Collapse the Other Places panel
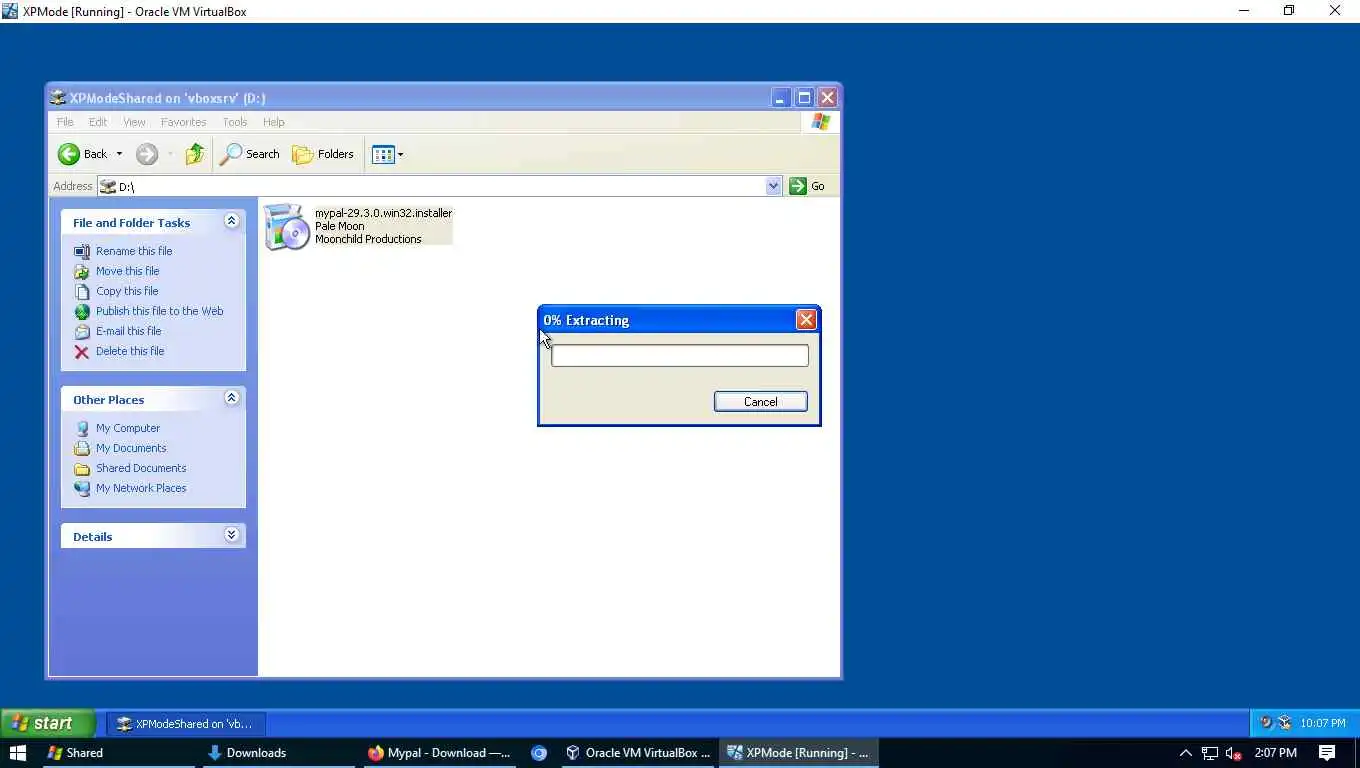 pyautogui.click(x=231, y=398)
